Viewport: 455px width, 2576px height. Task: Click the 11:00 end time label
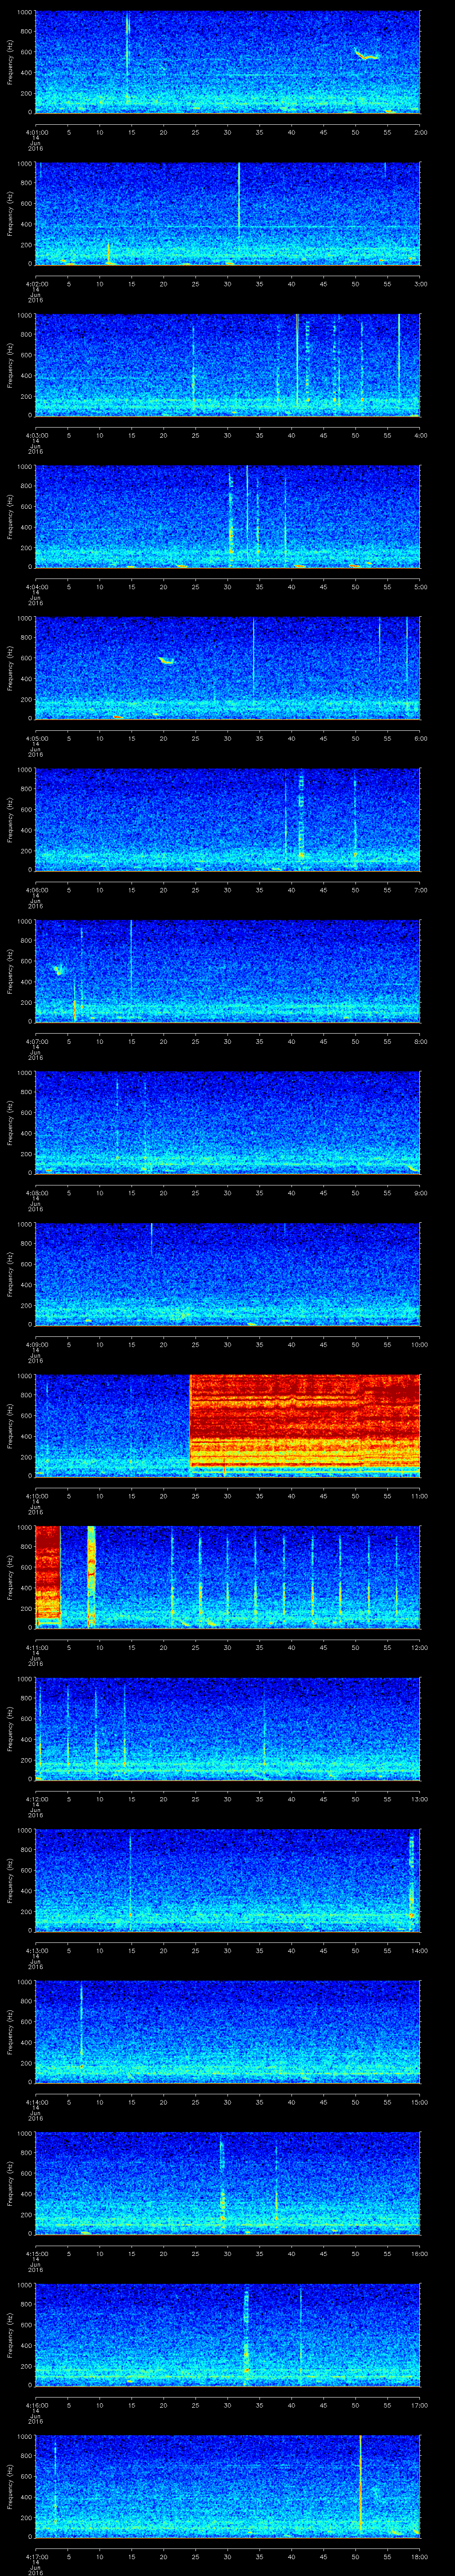(x=420, y=1495)
